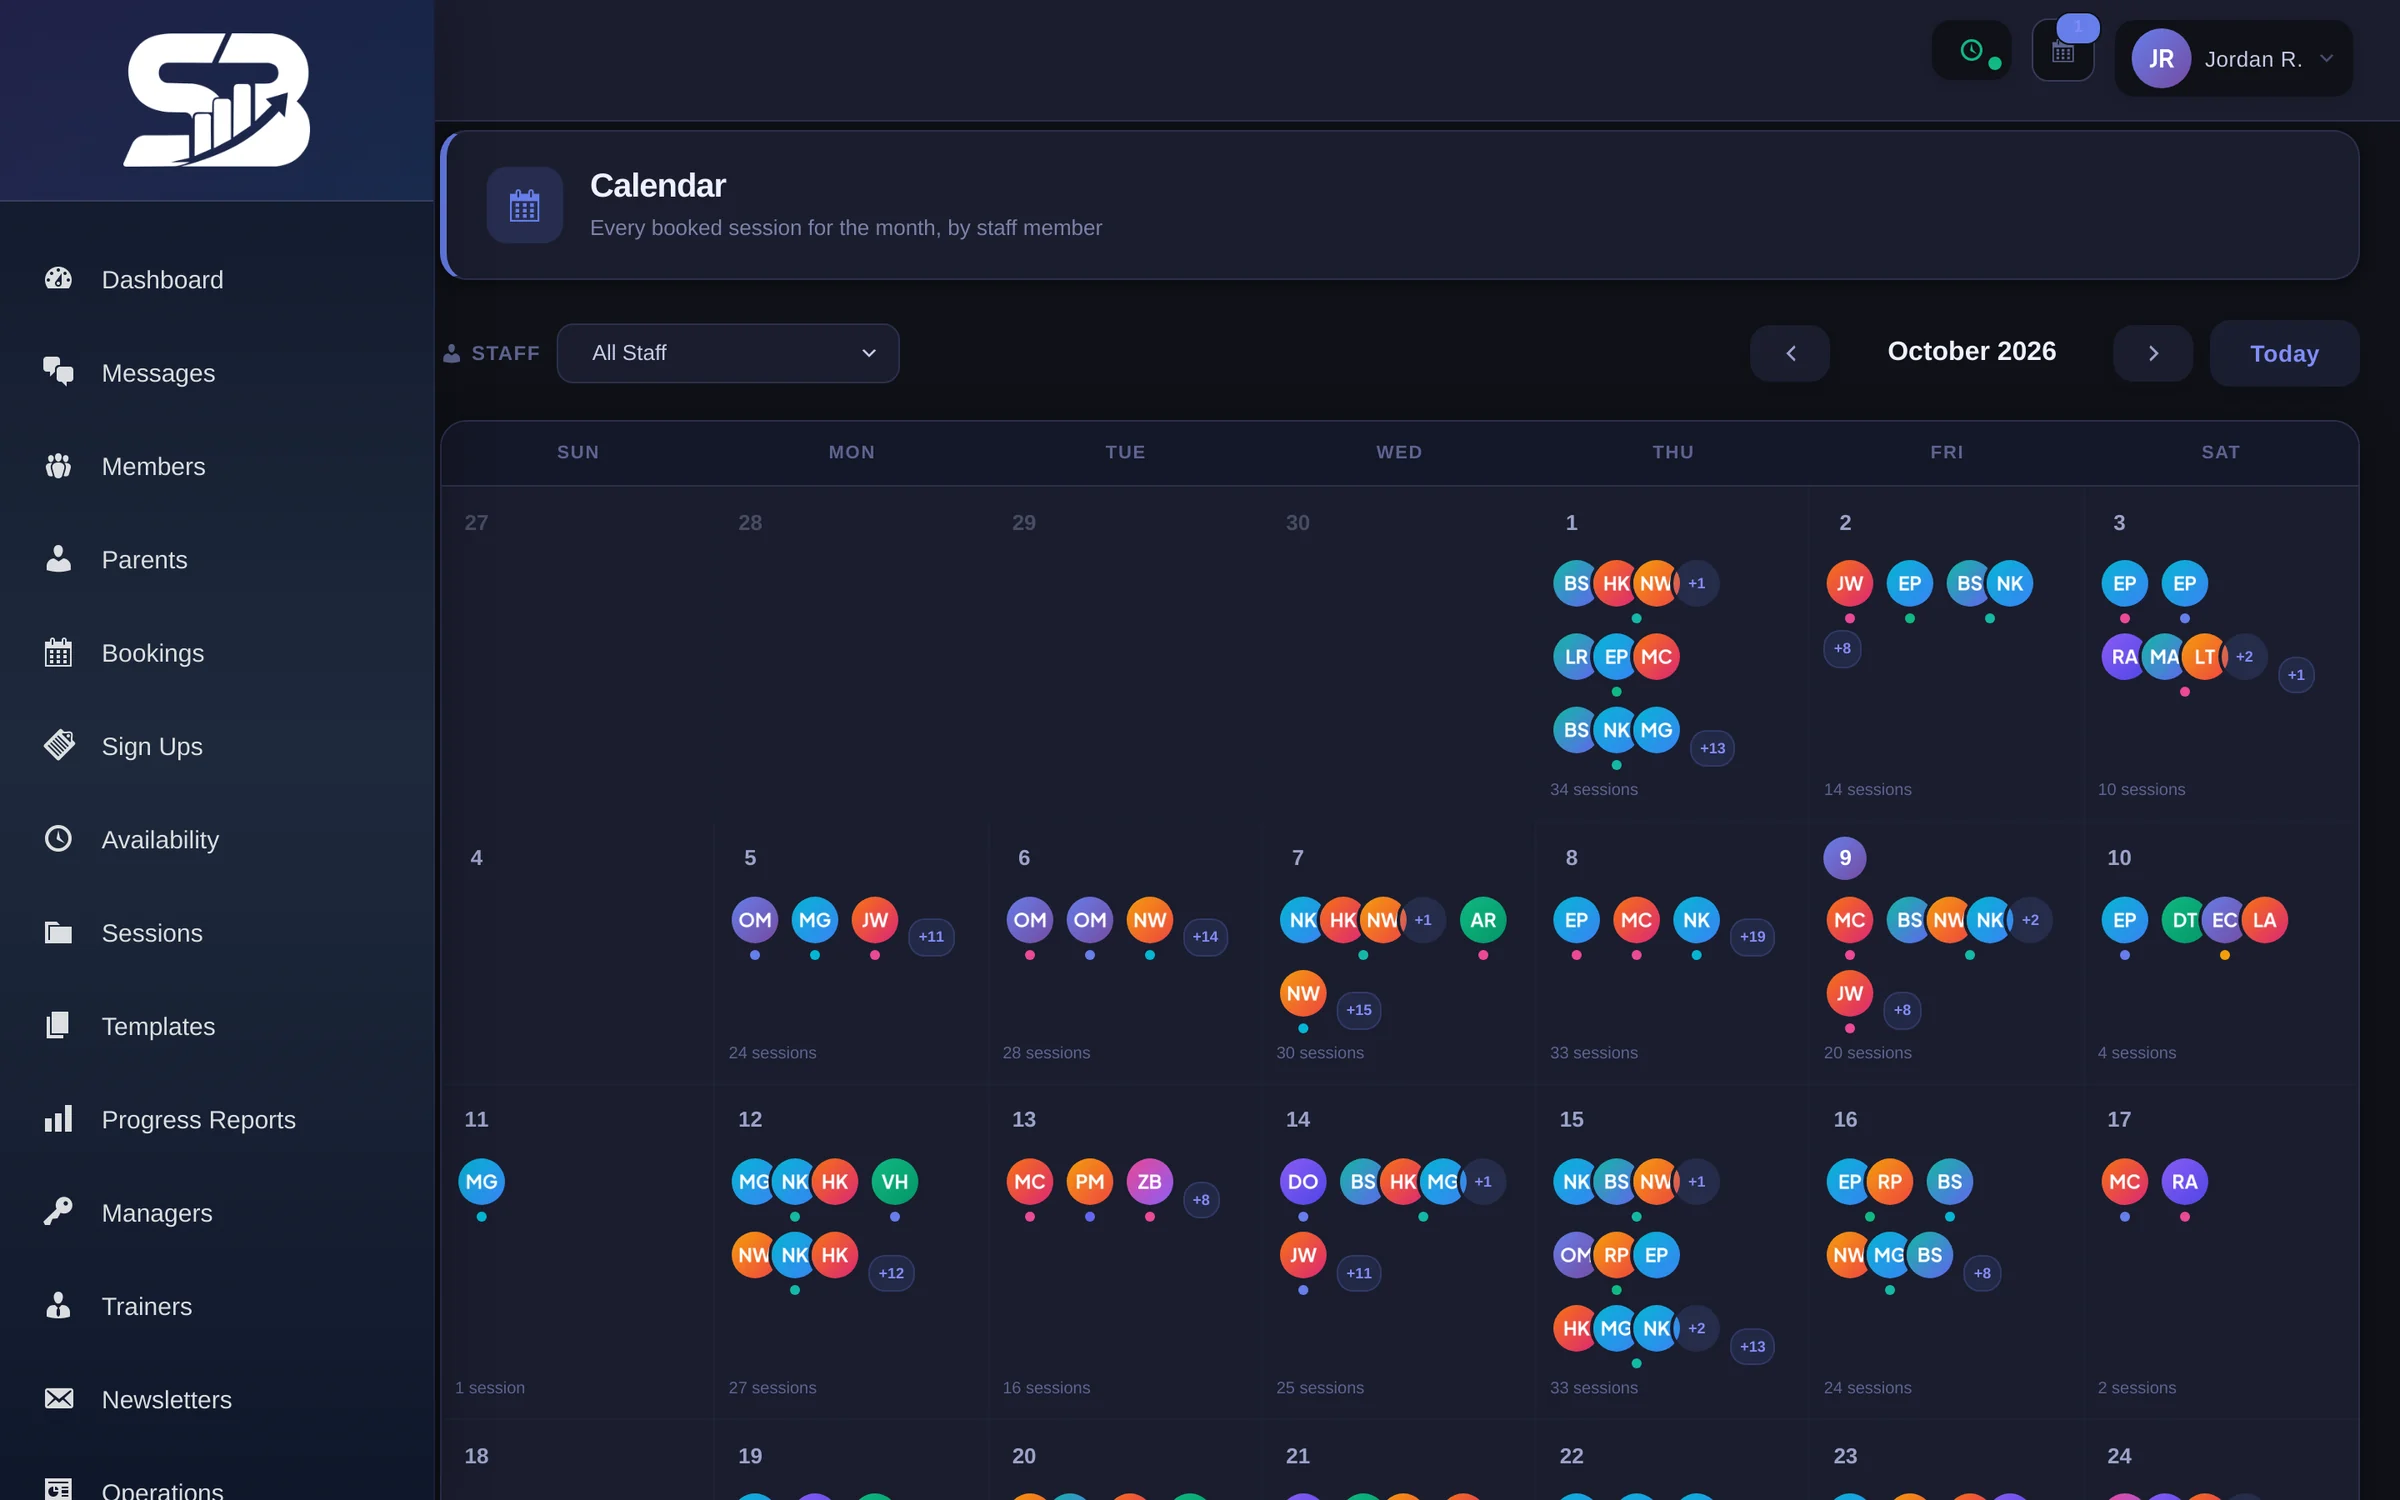The width and height of the screenshot is (2400, 1500).
Task: Open the calendar notifications icon in the top bar
Action: [2063, 51]
